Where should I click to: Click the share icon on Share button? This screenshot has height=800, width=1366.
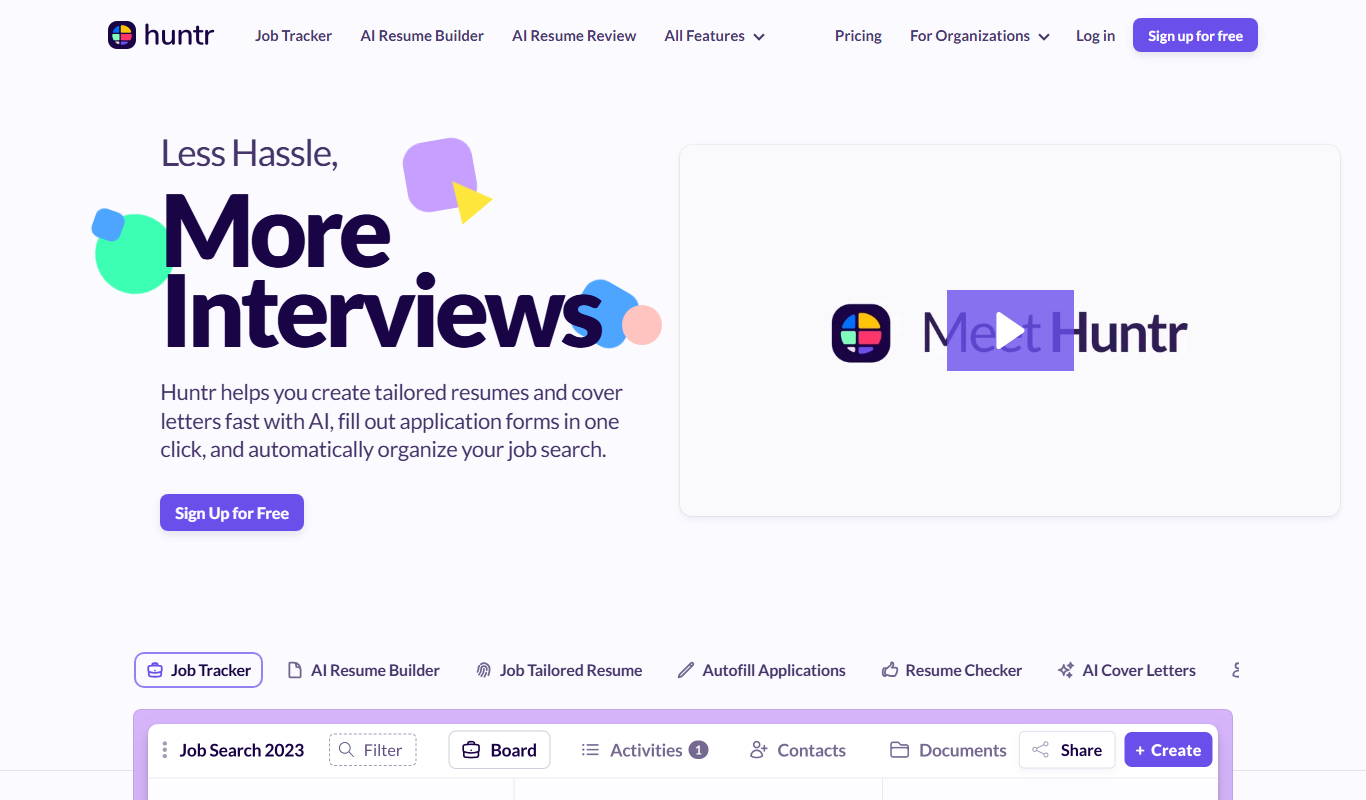pyautogui.click(x=1040, y=750)
